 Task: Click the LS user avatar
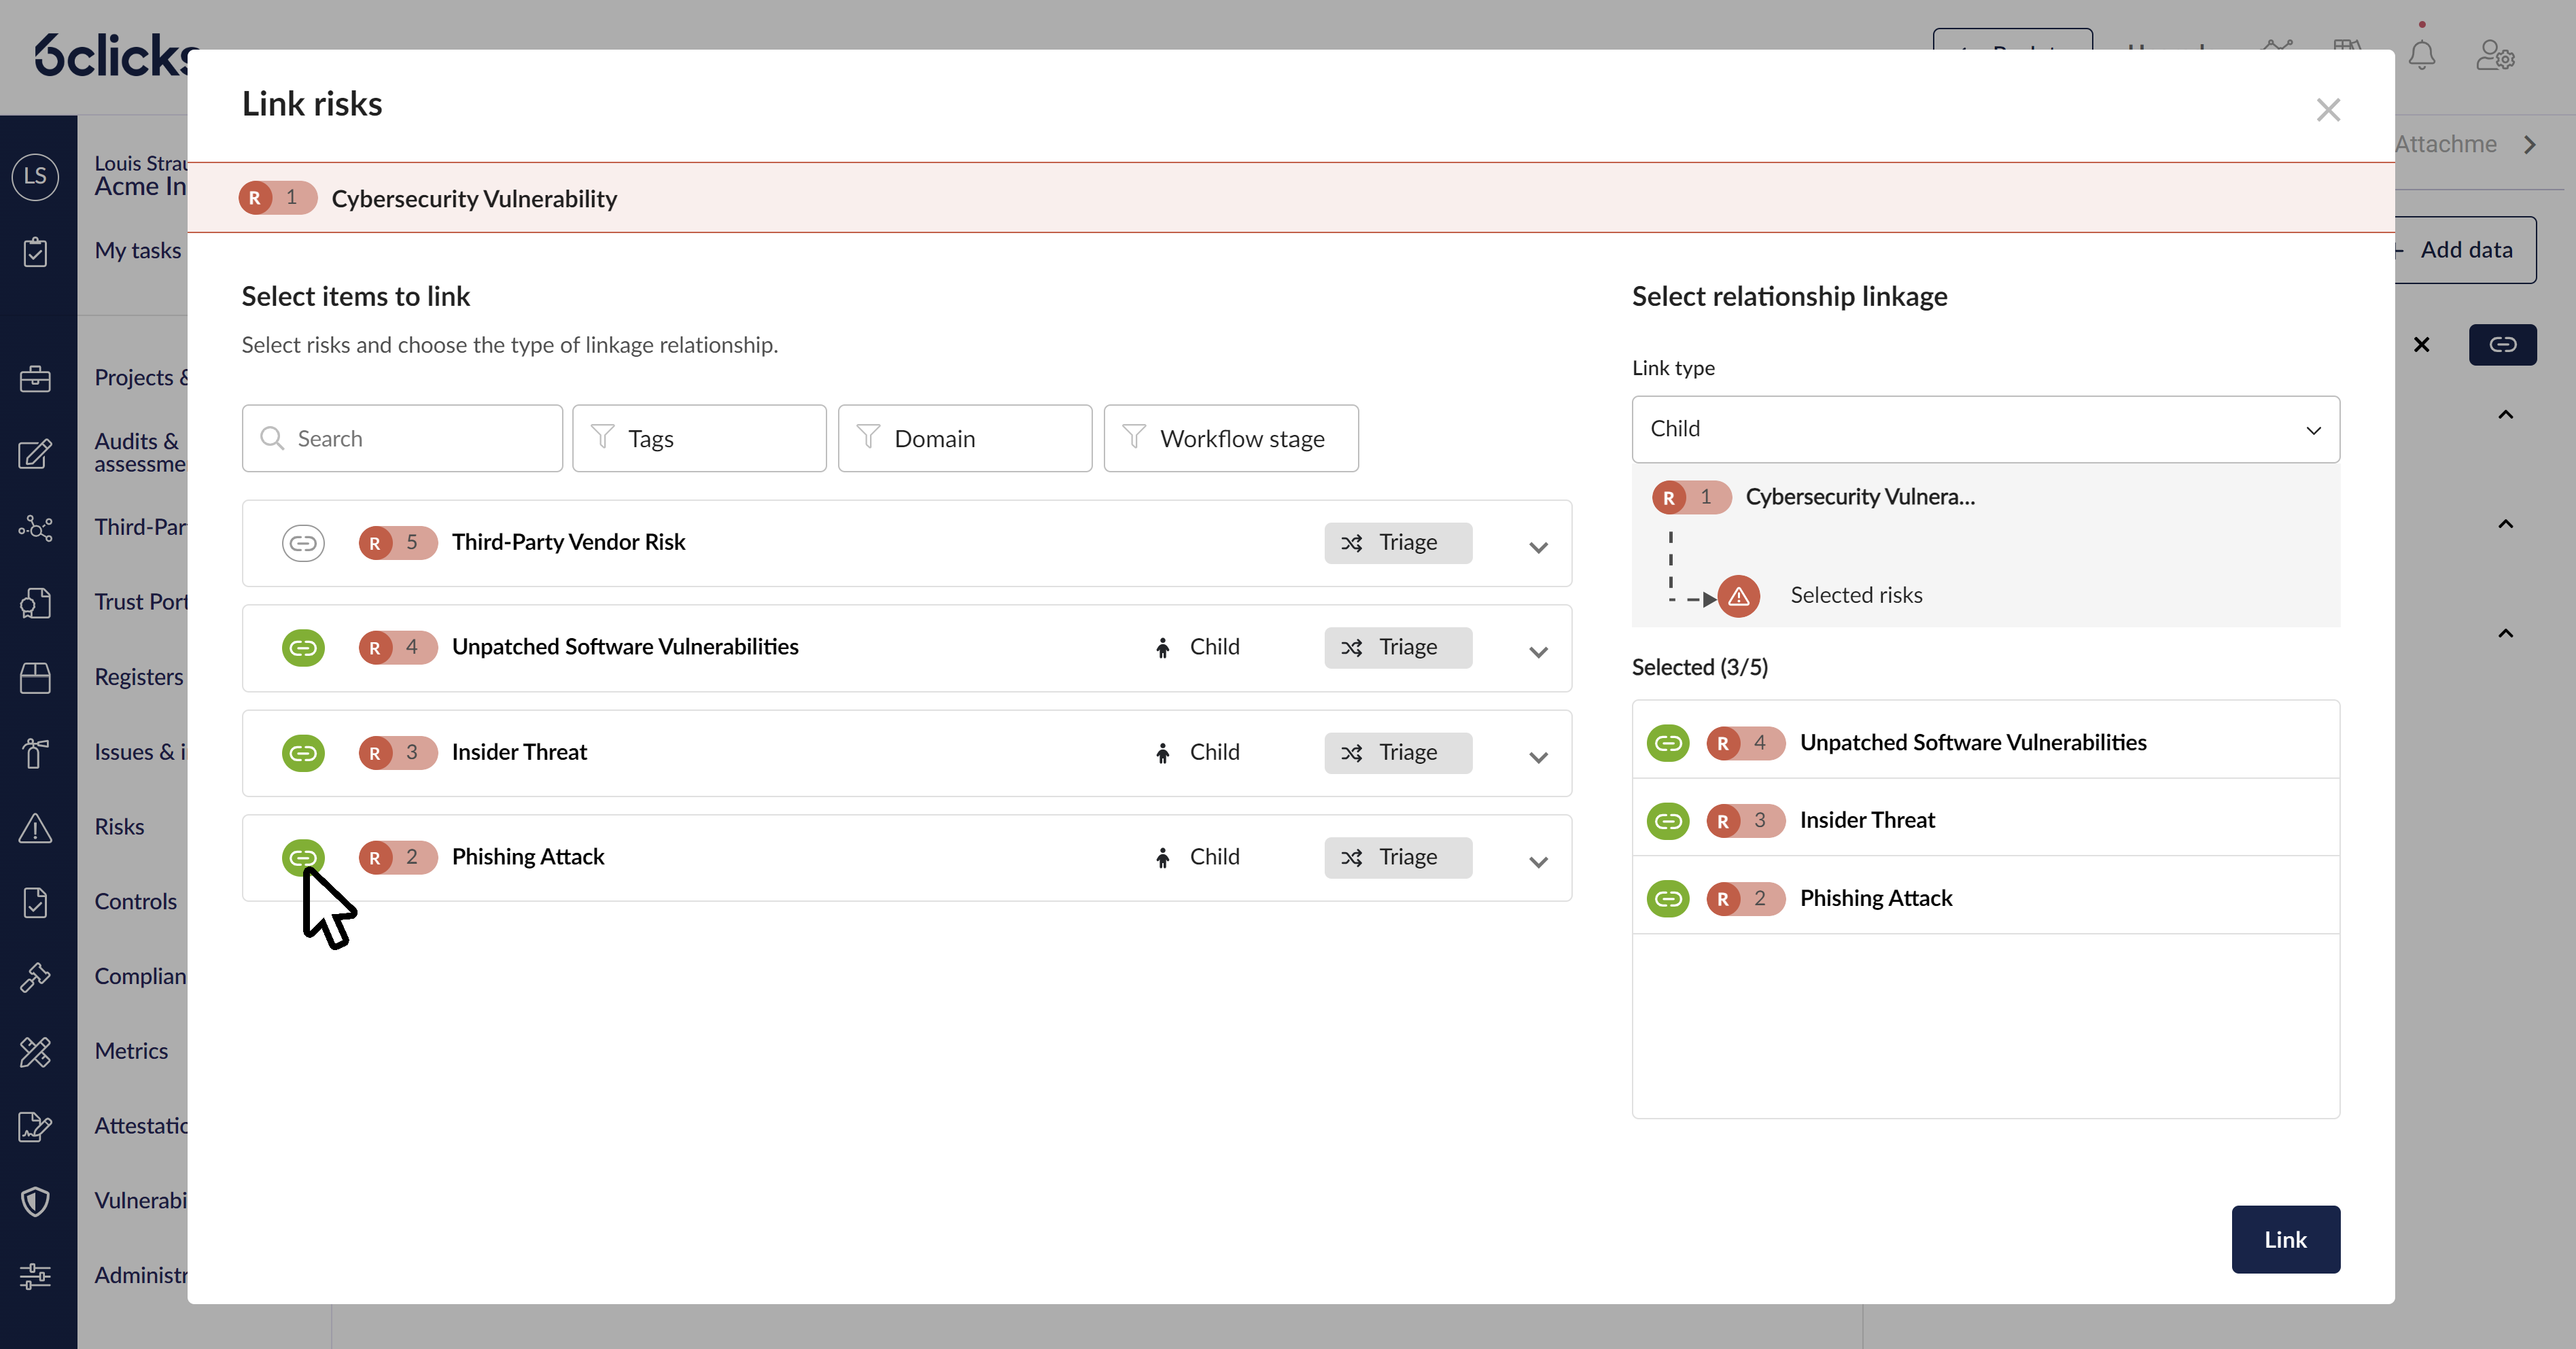pyautogui.click(x=35, y=176)
